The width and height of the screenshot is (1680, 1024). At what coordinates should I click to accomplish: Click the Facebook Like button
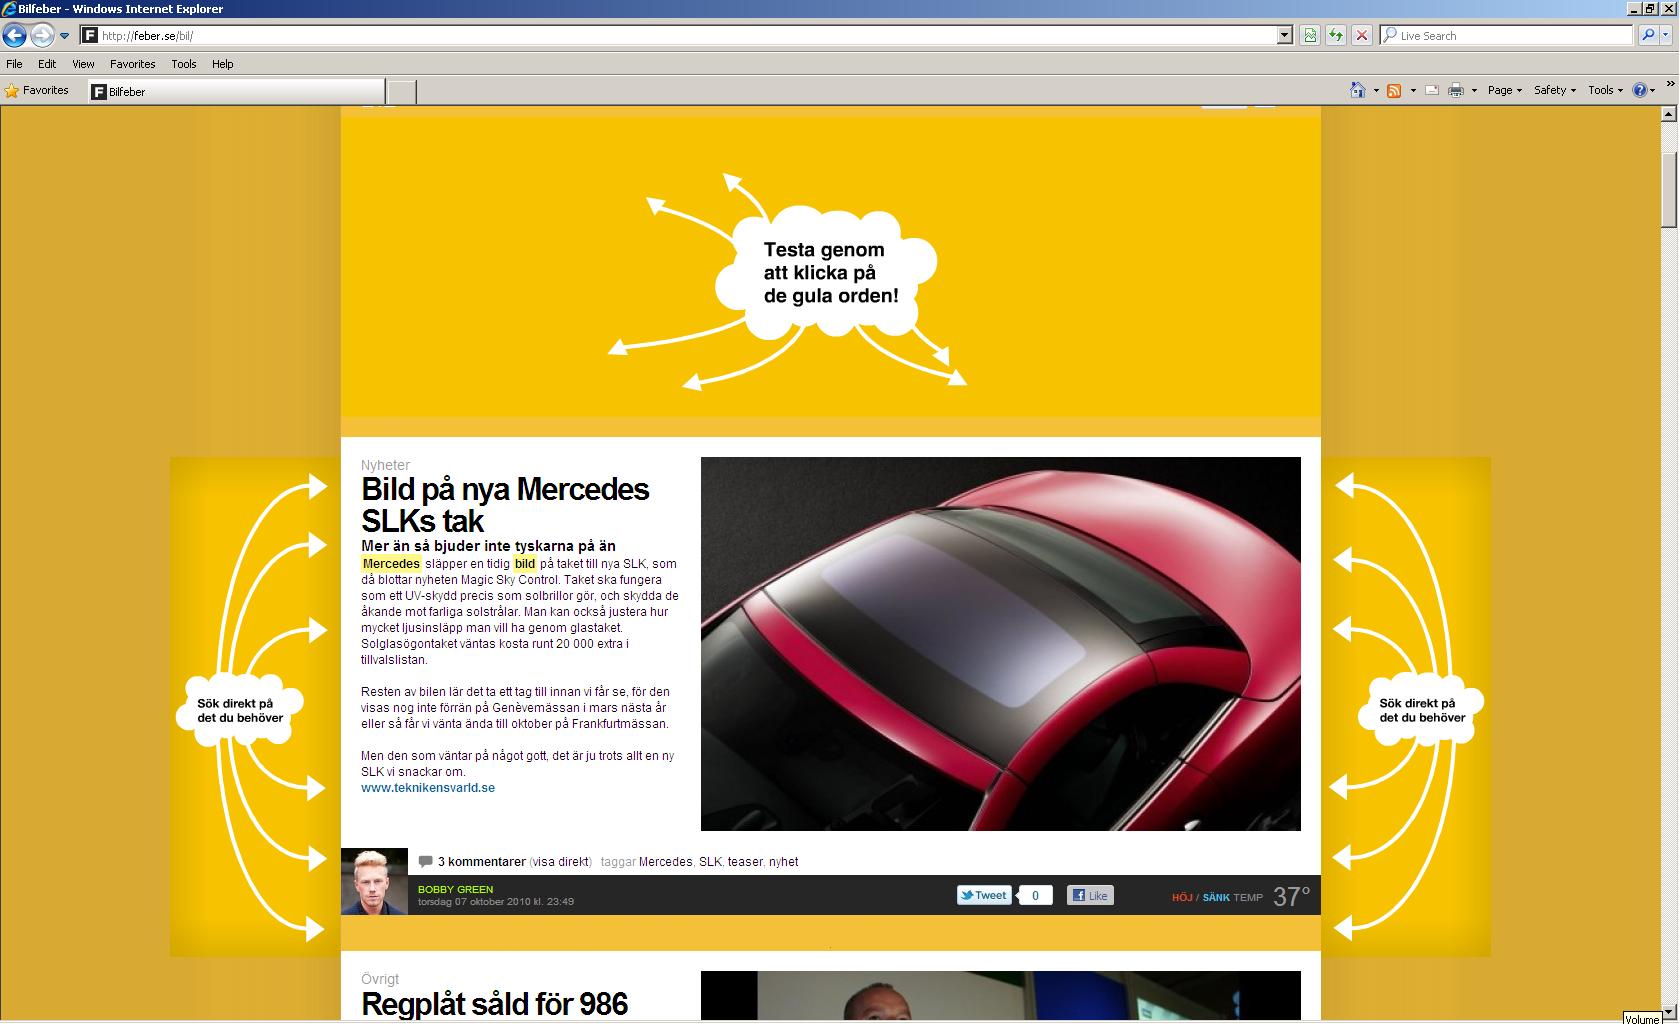(1090, 896)
